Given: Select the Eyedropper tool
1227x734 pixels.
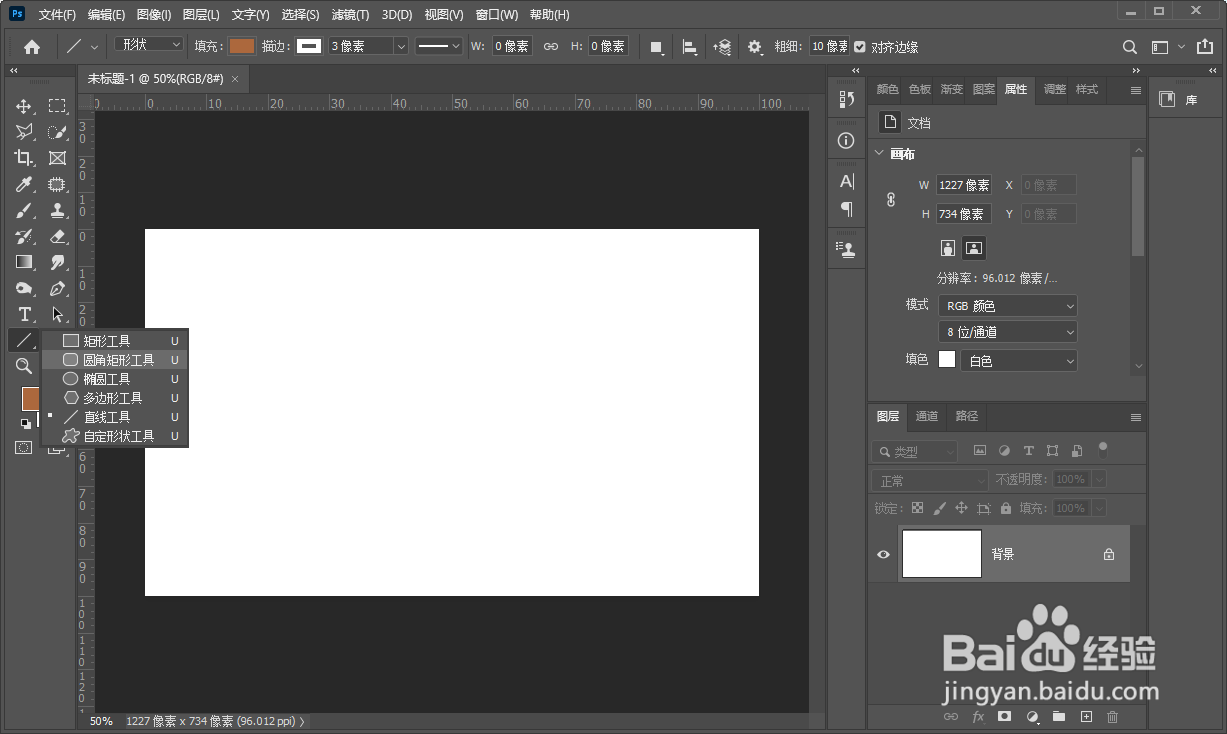Looking at the screenshot, I should (x=24, y=184).
